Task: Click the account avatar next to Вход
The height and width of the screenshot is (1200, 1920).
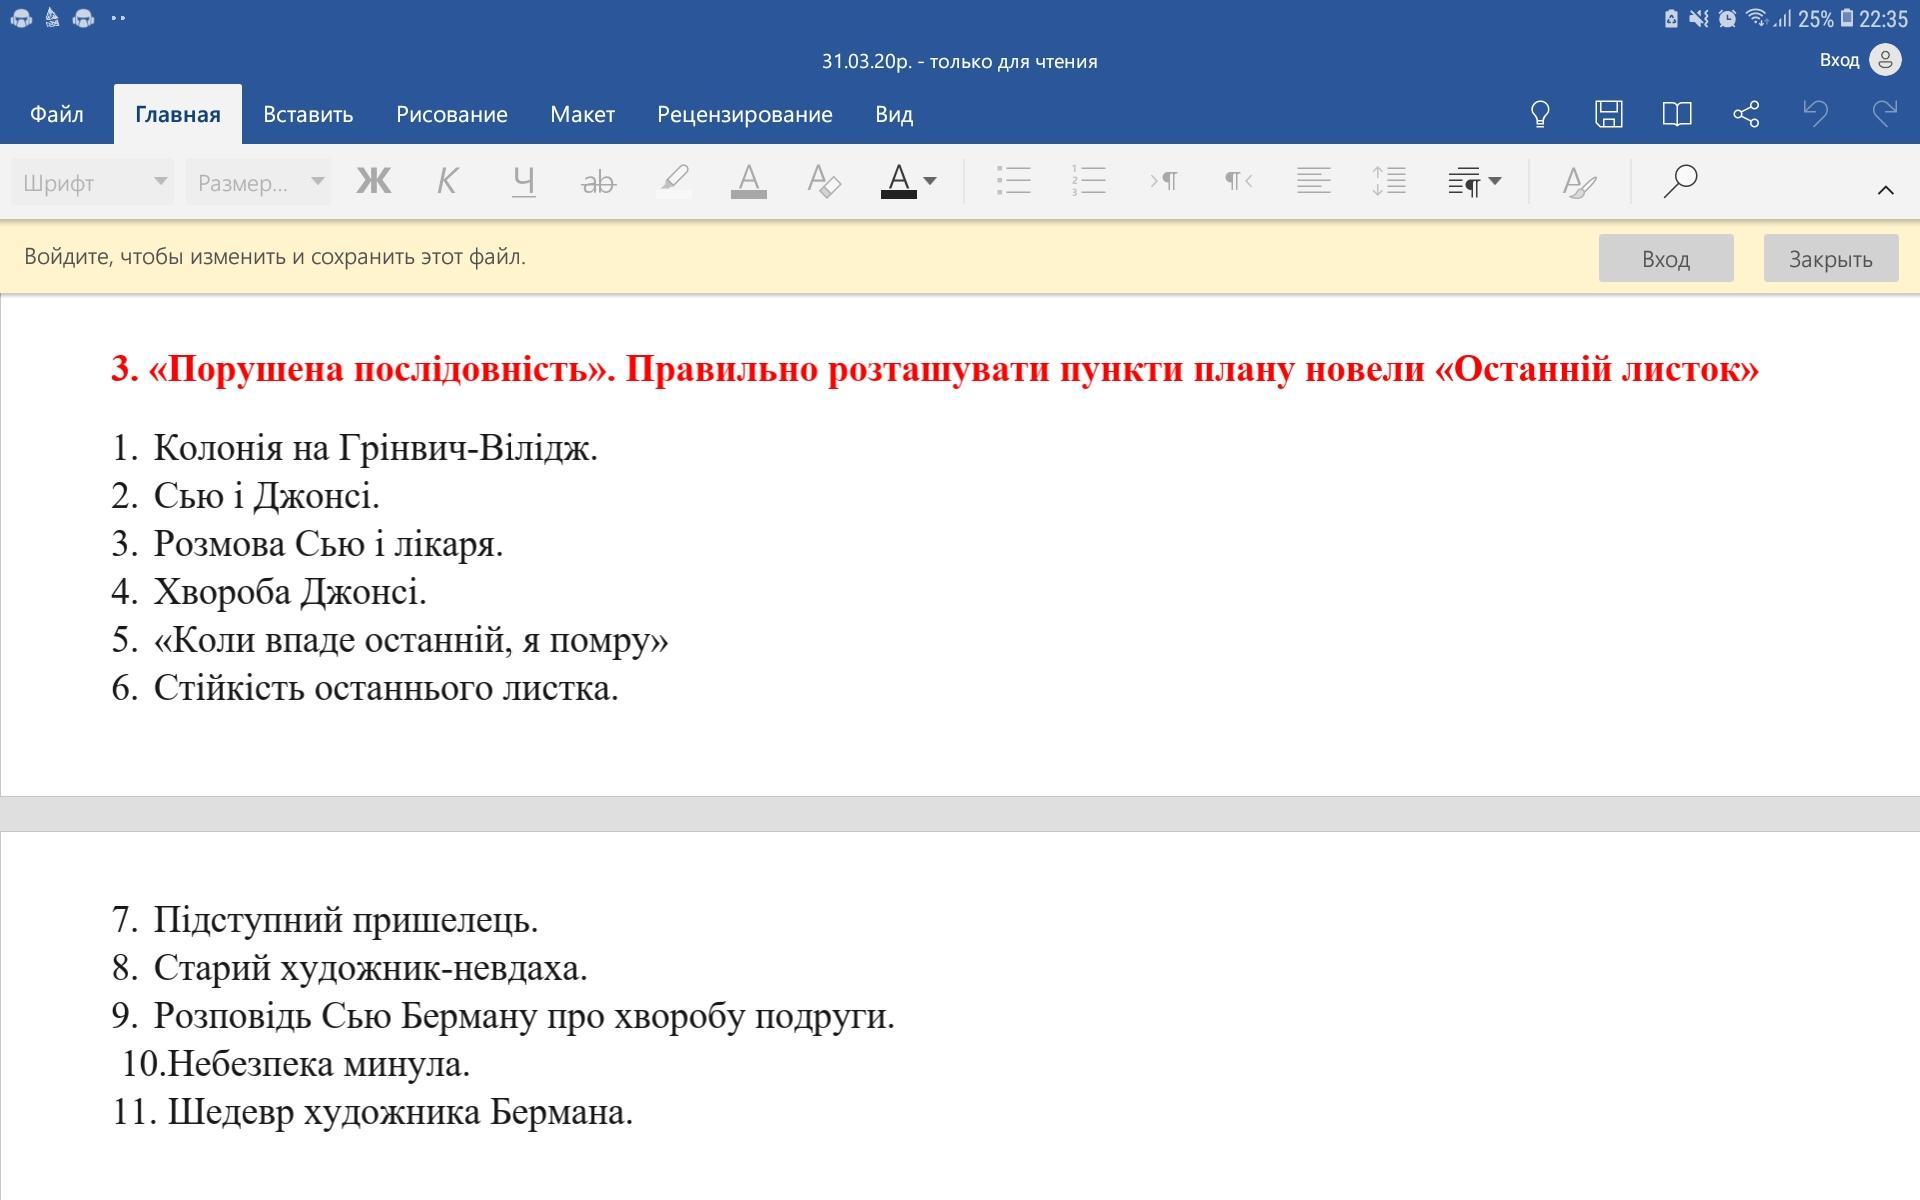Action: [1885, 60]
